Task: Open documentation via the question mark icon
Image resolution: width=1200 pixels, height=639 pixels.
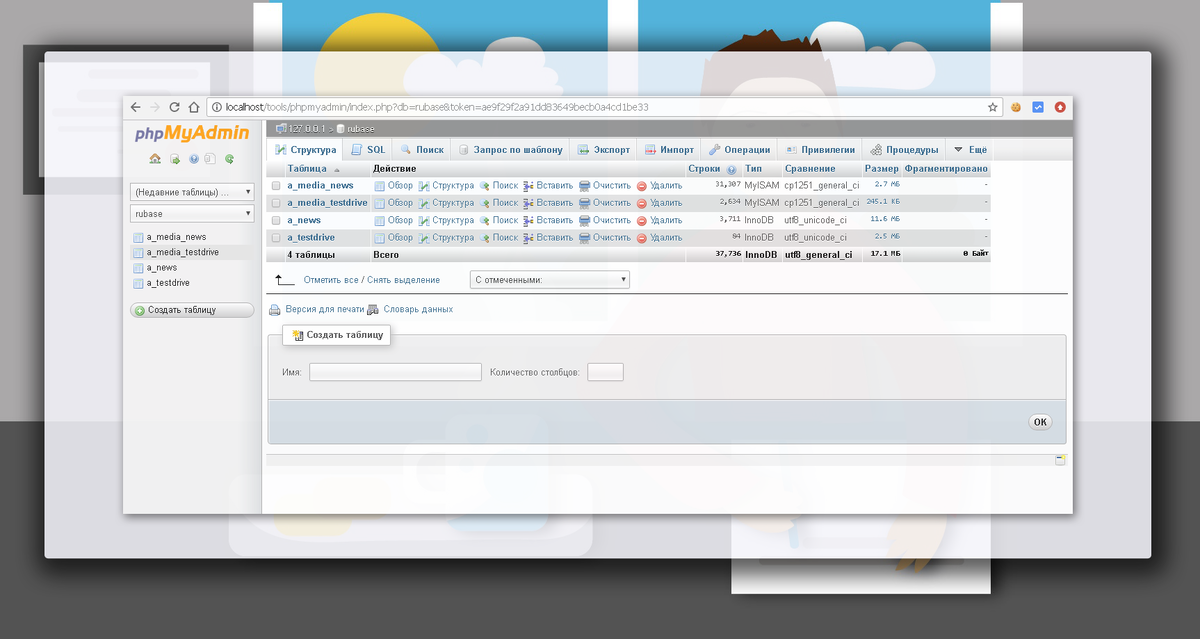Action: point(193,158)
